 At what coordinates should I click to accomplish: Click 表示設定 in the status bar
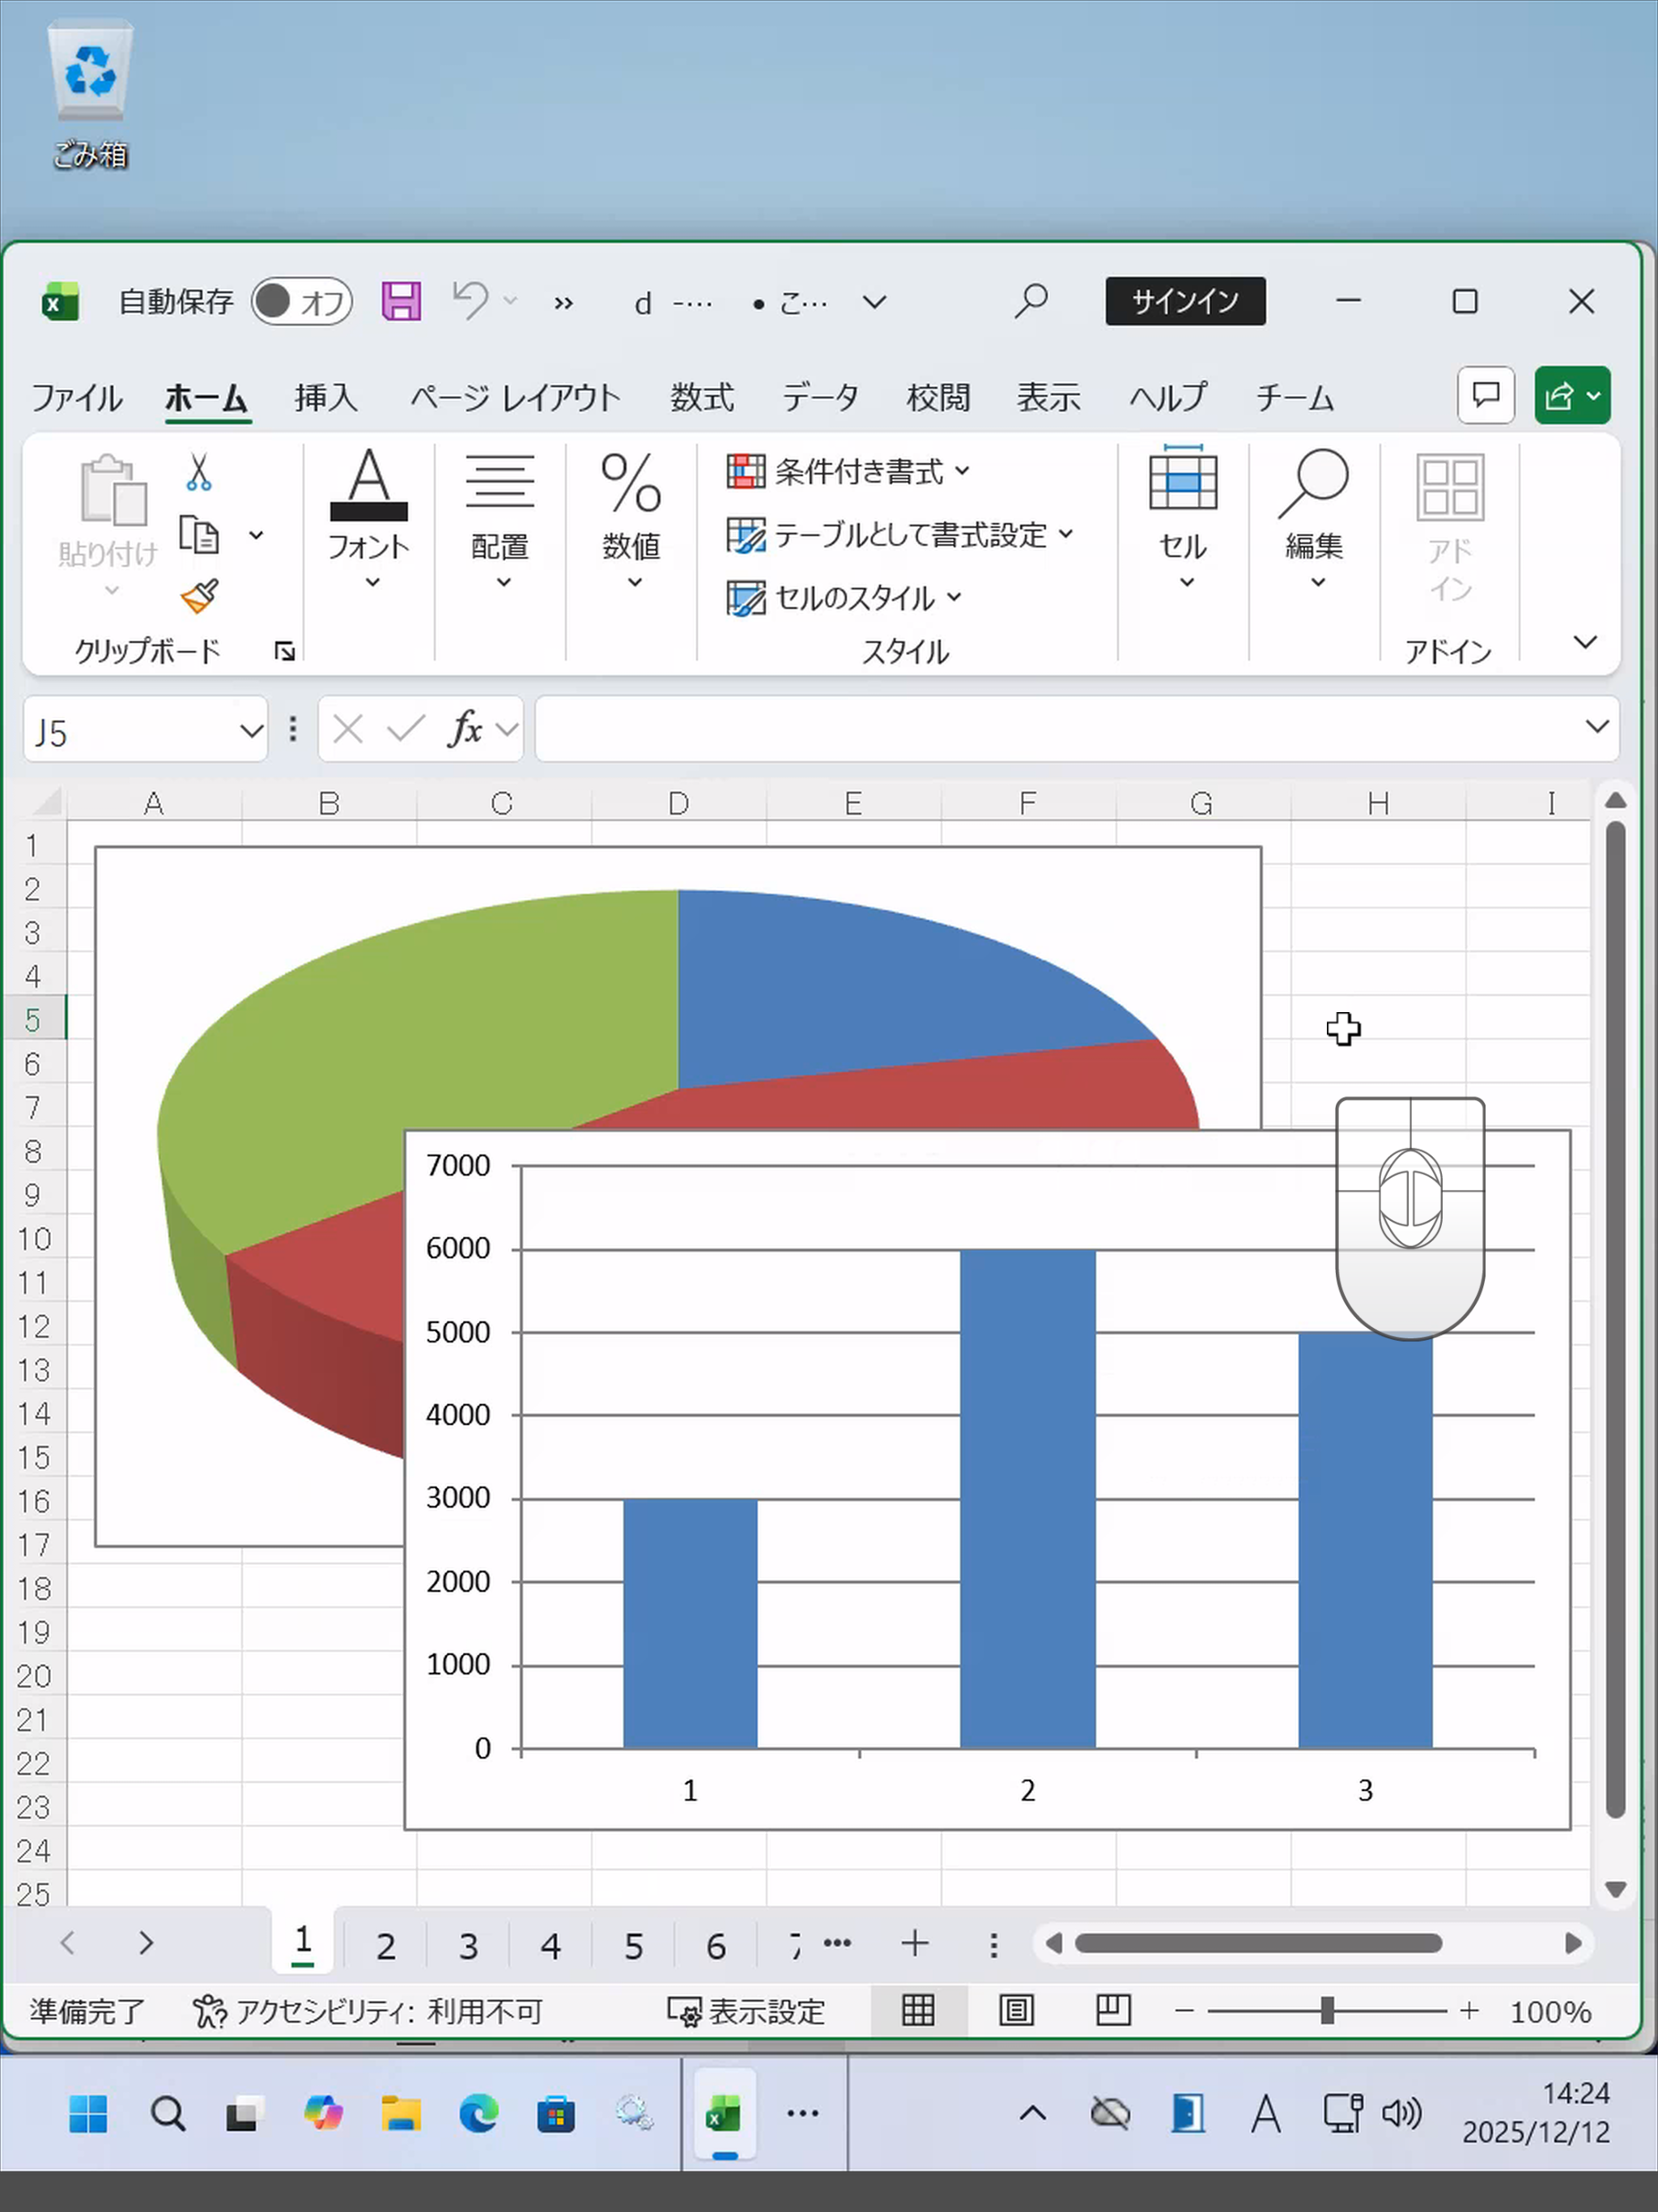[x=747, y=2011]
